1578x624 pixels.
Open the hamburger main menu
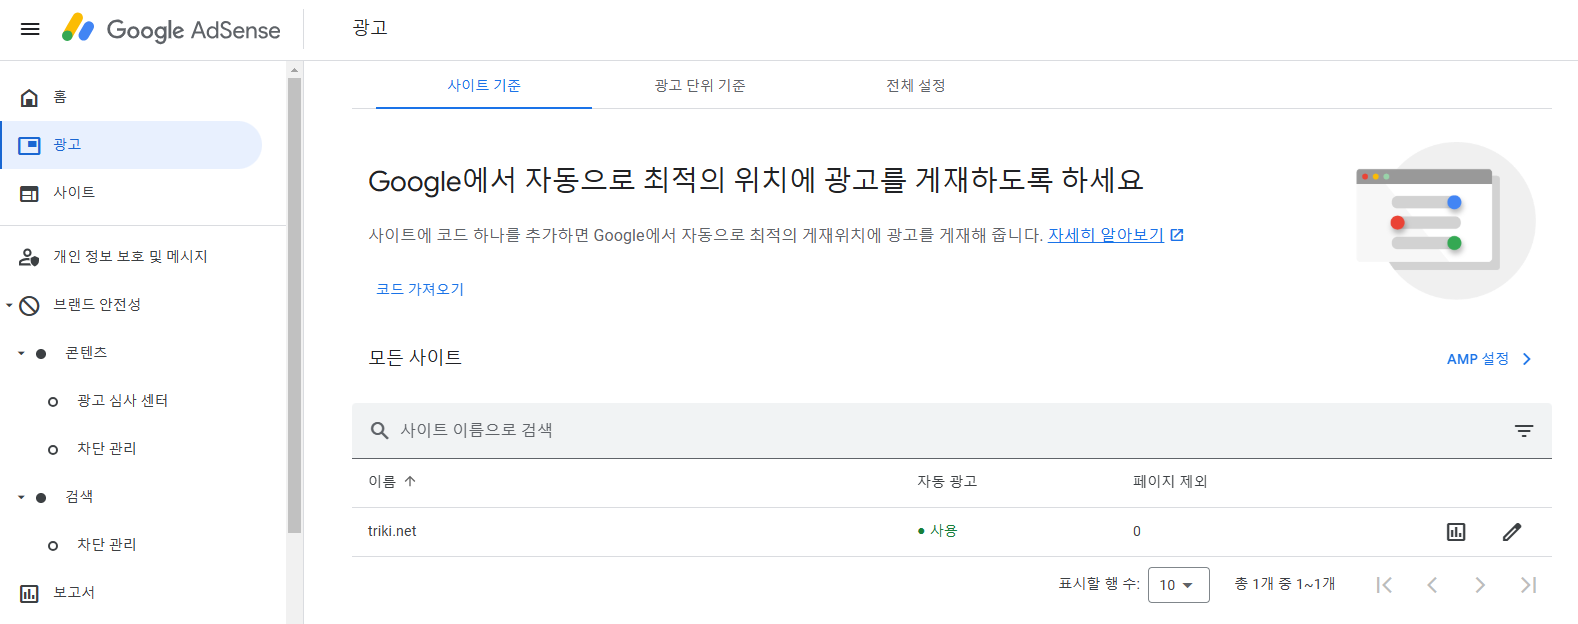pyautogui.click(x=30, y=29)
